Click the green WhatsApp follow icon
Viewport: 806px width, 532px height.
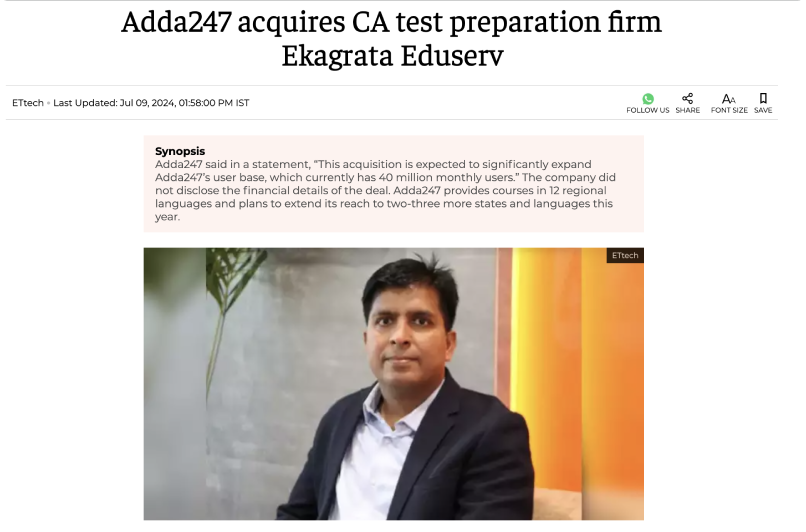coord(648,98)
